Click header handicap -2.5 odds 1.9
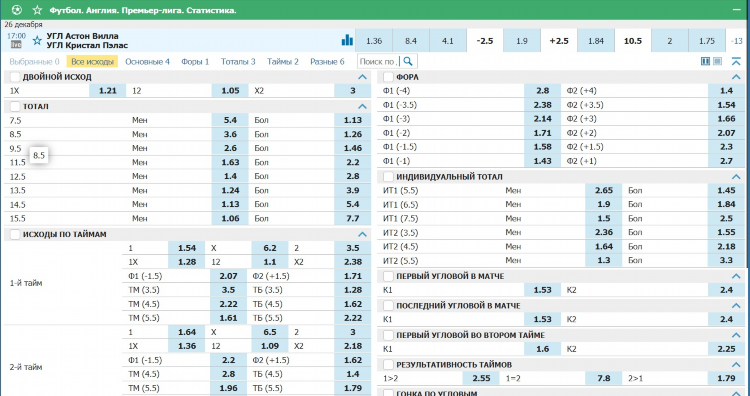750x396 pixels. pos(522,41)
